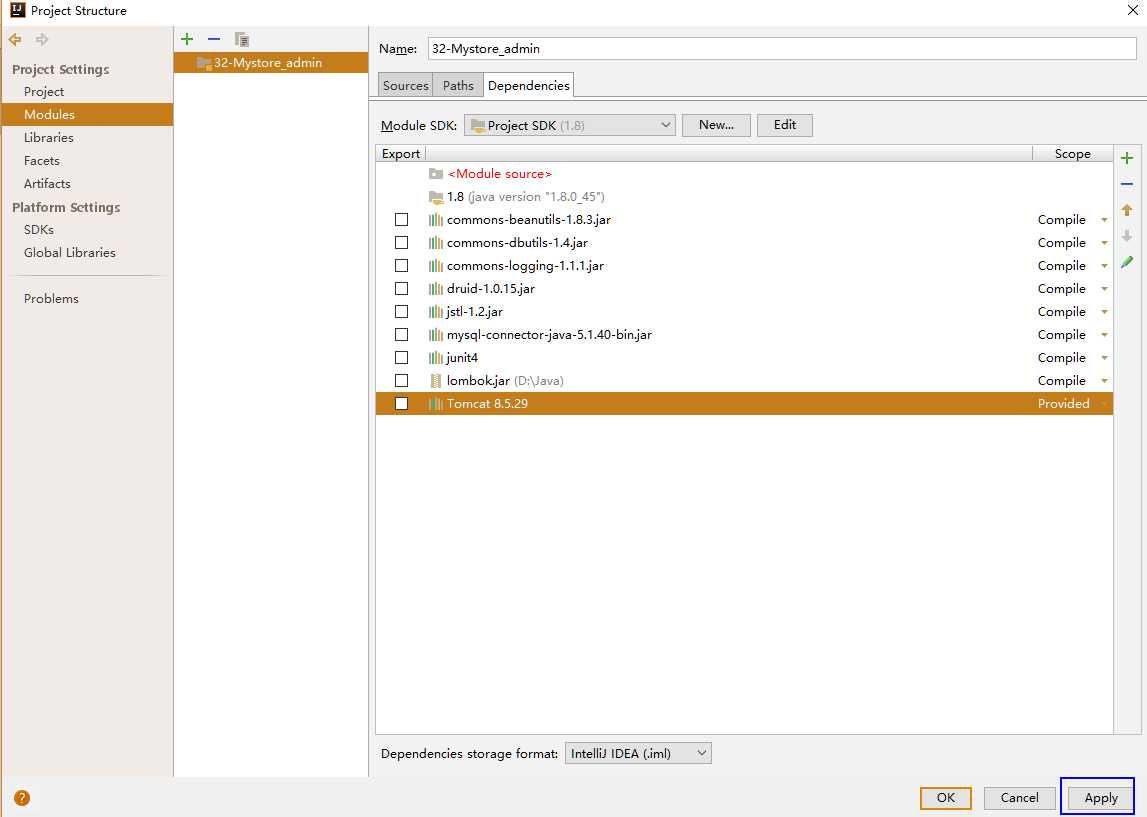The width and height of the screenshot is (1147, 817).
Task: Add a dependency with the green plus
Action: [x=1127, y=158]
